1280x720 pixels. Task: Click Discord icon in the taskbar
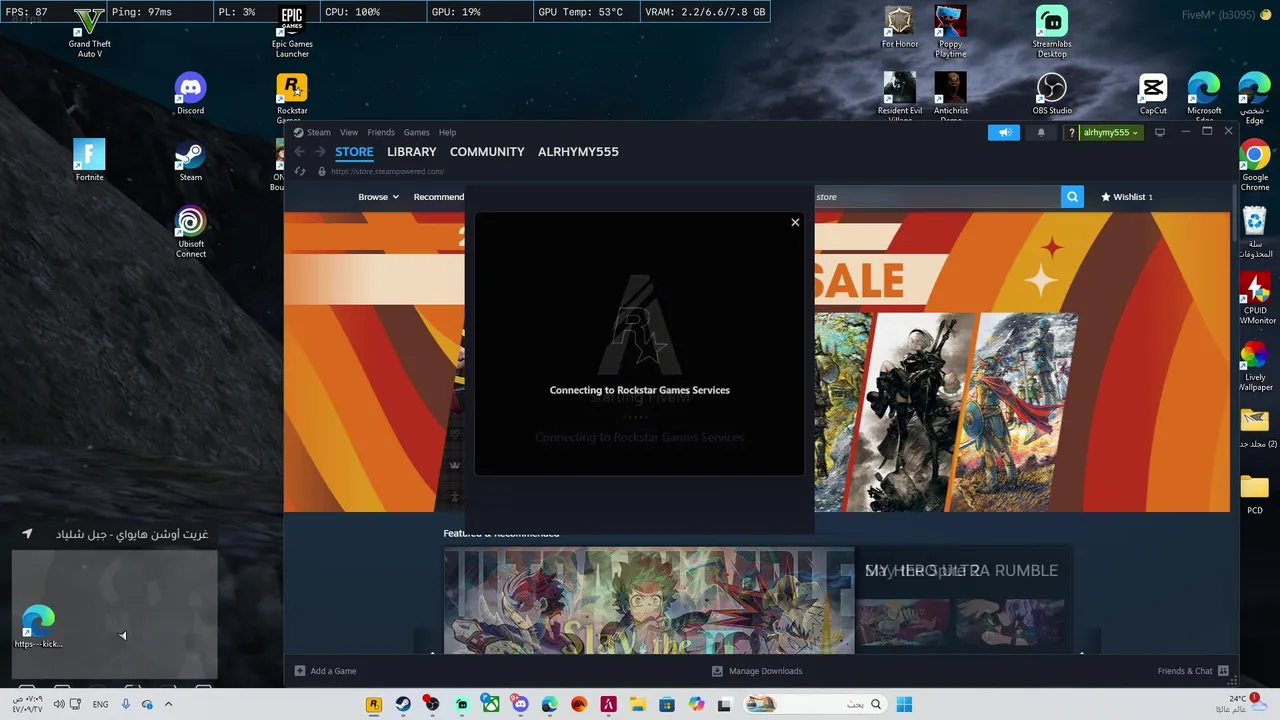[520, 704]
